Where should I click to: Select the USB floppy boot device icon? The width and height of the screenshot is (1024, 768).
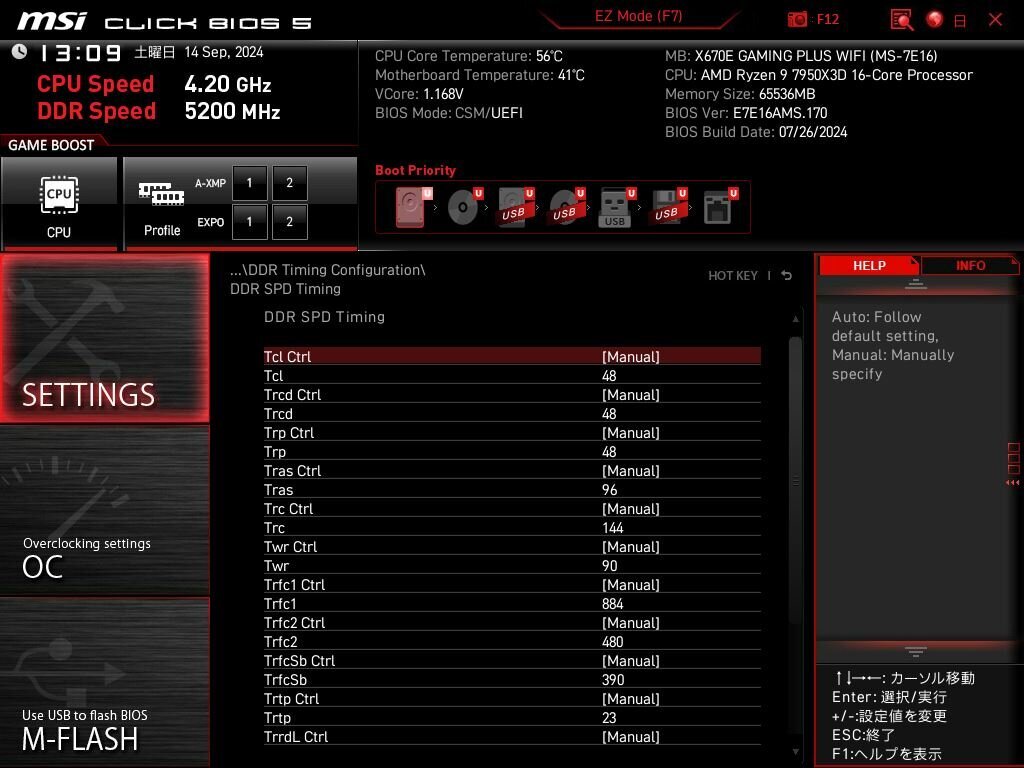[x=668, y=207]
